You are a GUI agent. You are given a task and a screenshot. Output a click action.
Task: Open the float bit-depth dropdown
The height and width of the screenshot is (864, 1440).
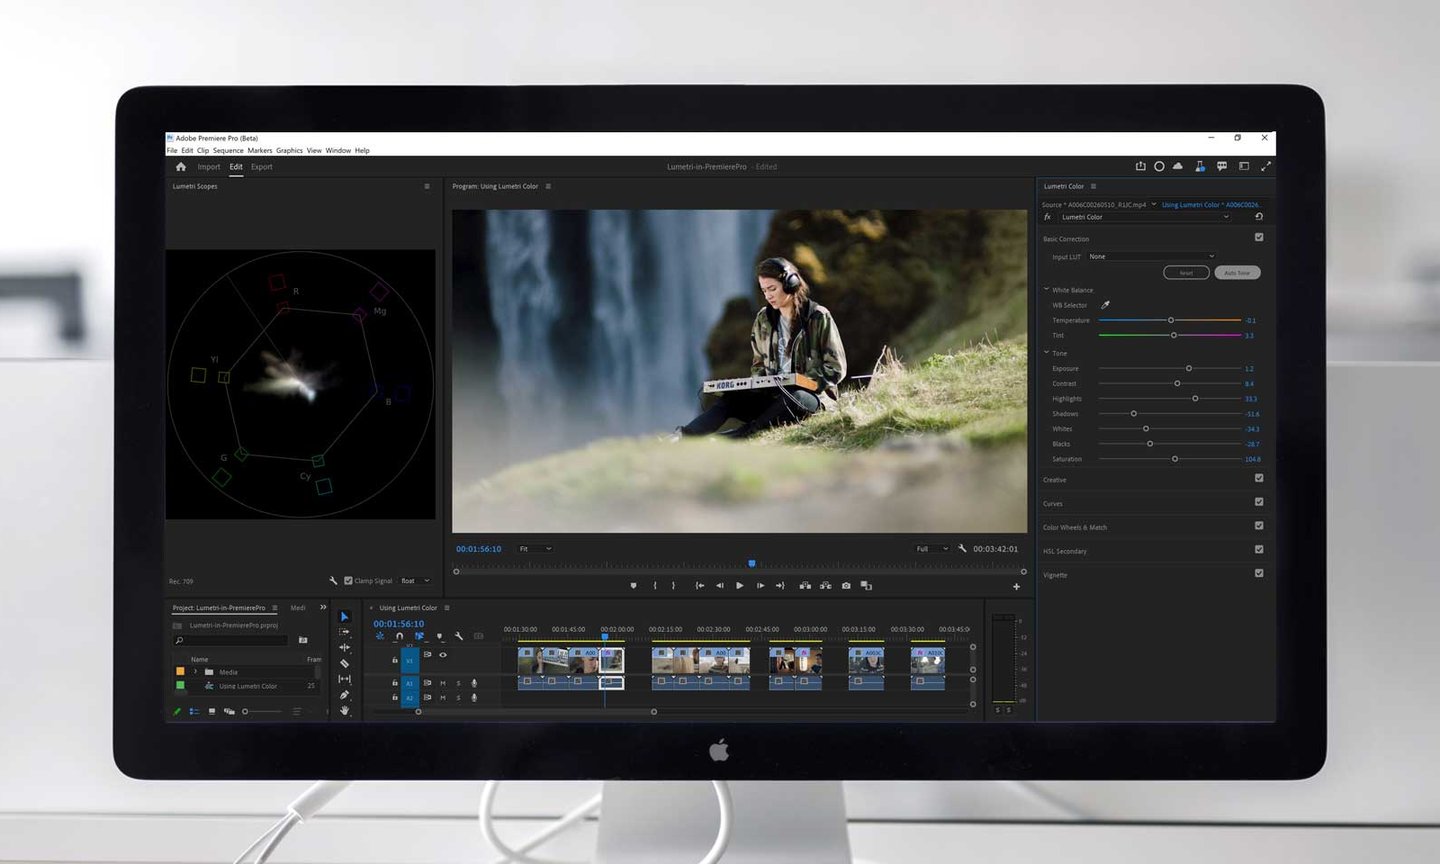pyautogui.click(x=414, y=580)
